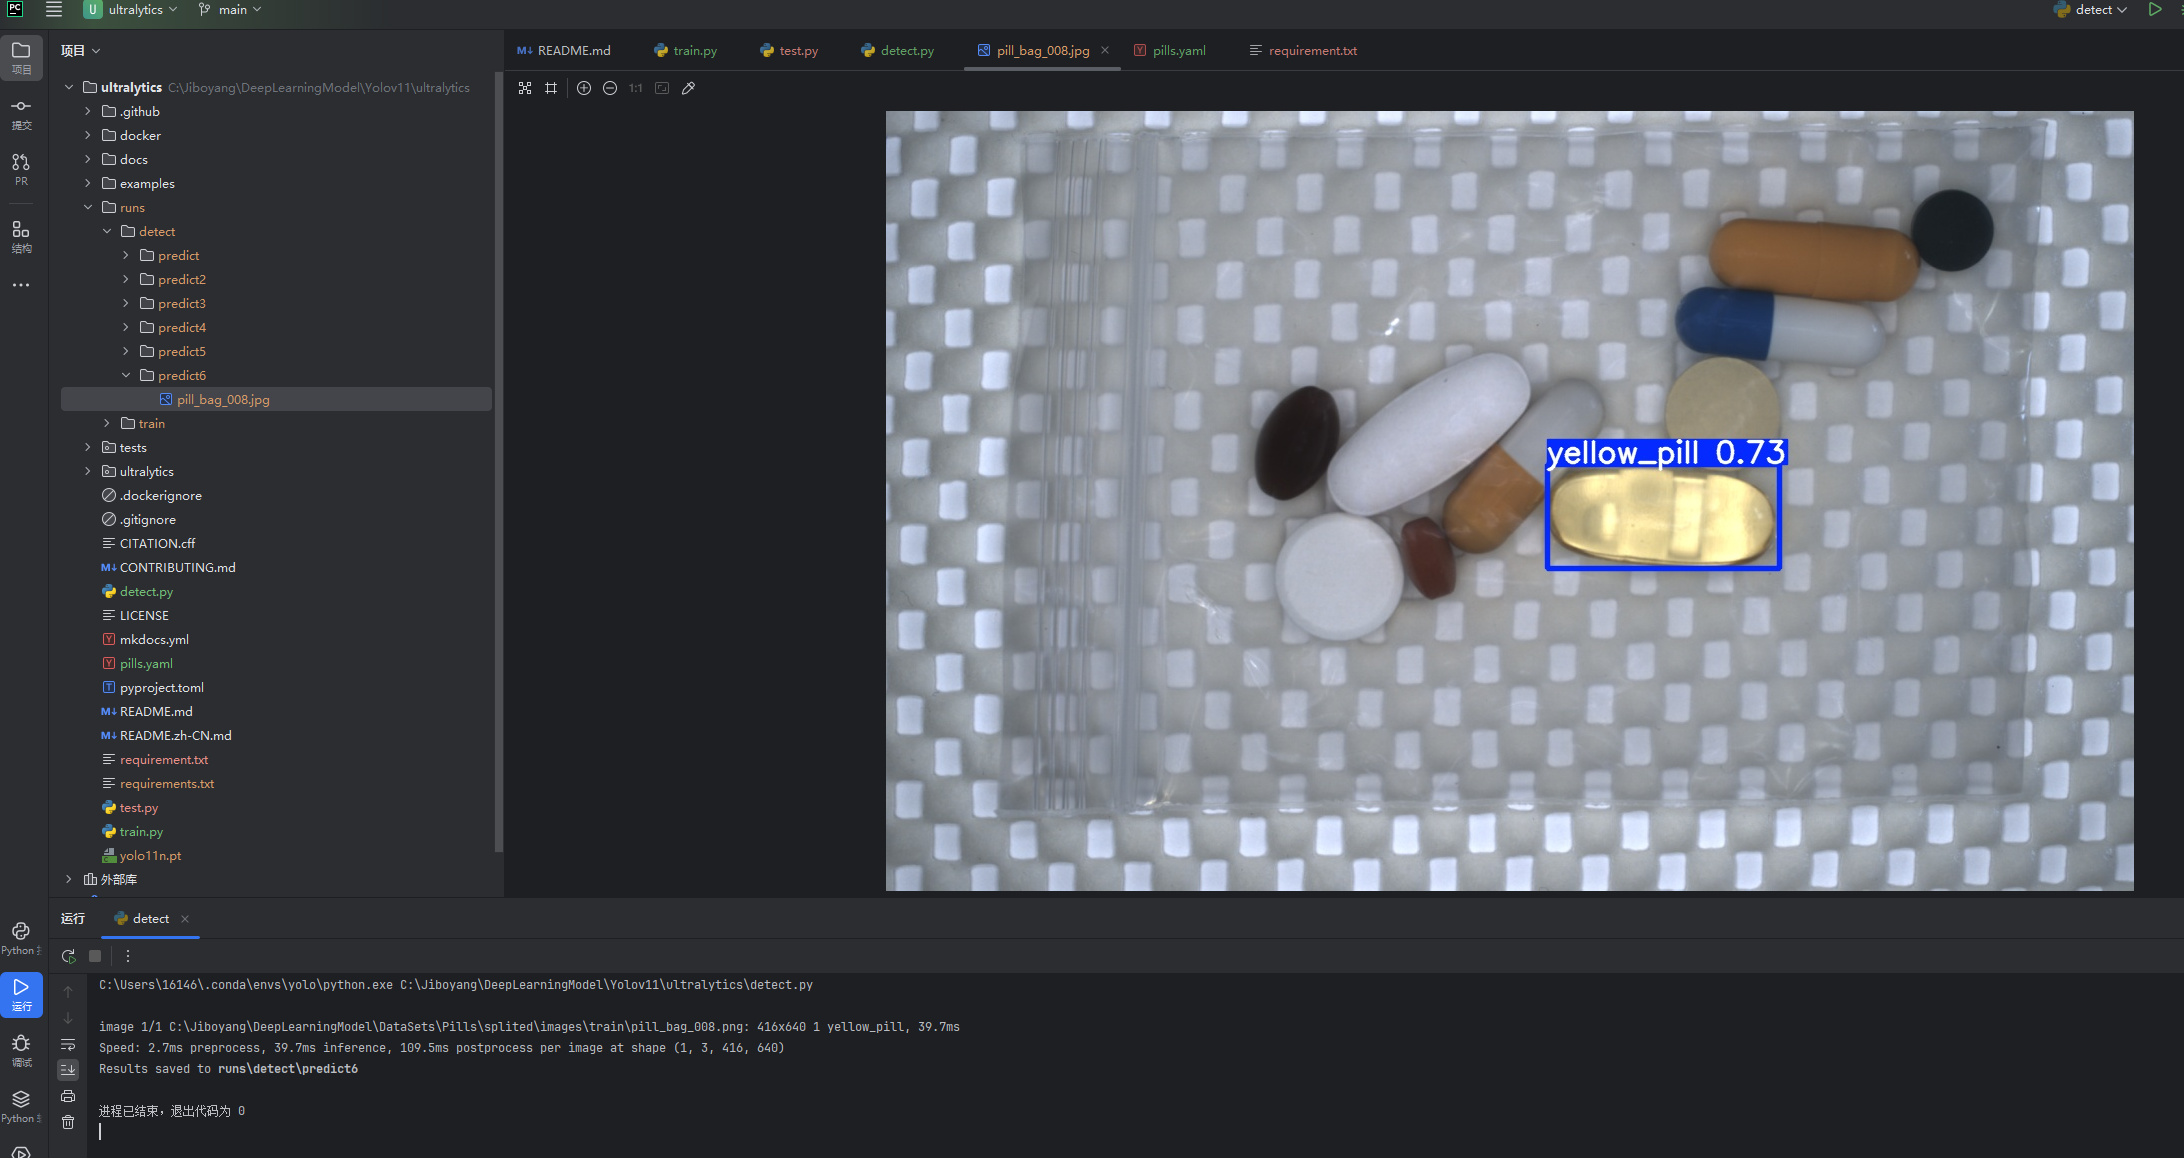Screen dimensions: 2184x1158
Task: Toggle the grid overlay in image viewer
Action: click(x=551, y=88)
